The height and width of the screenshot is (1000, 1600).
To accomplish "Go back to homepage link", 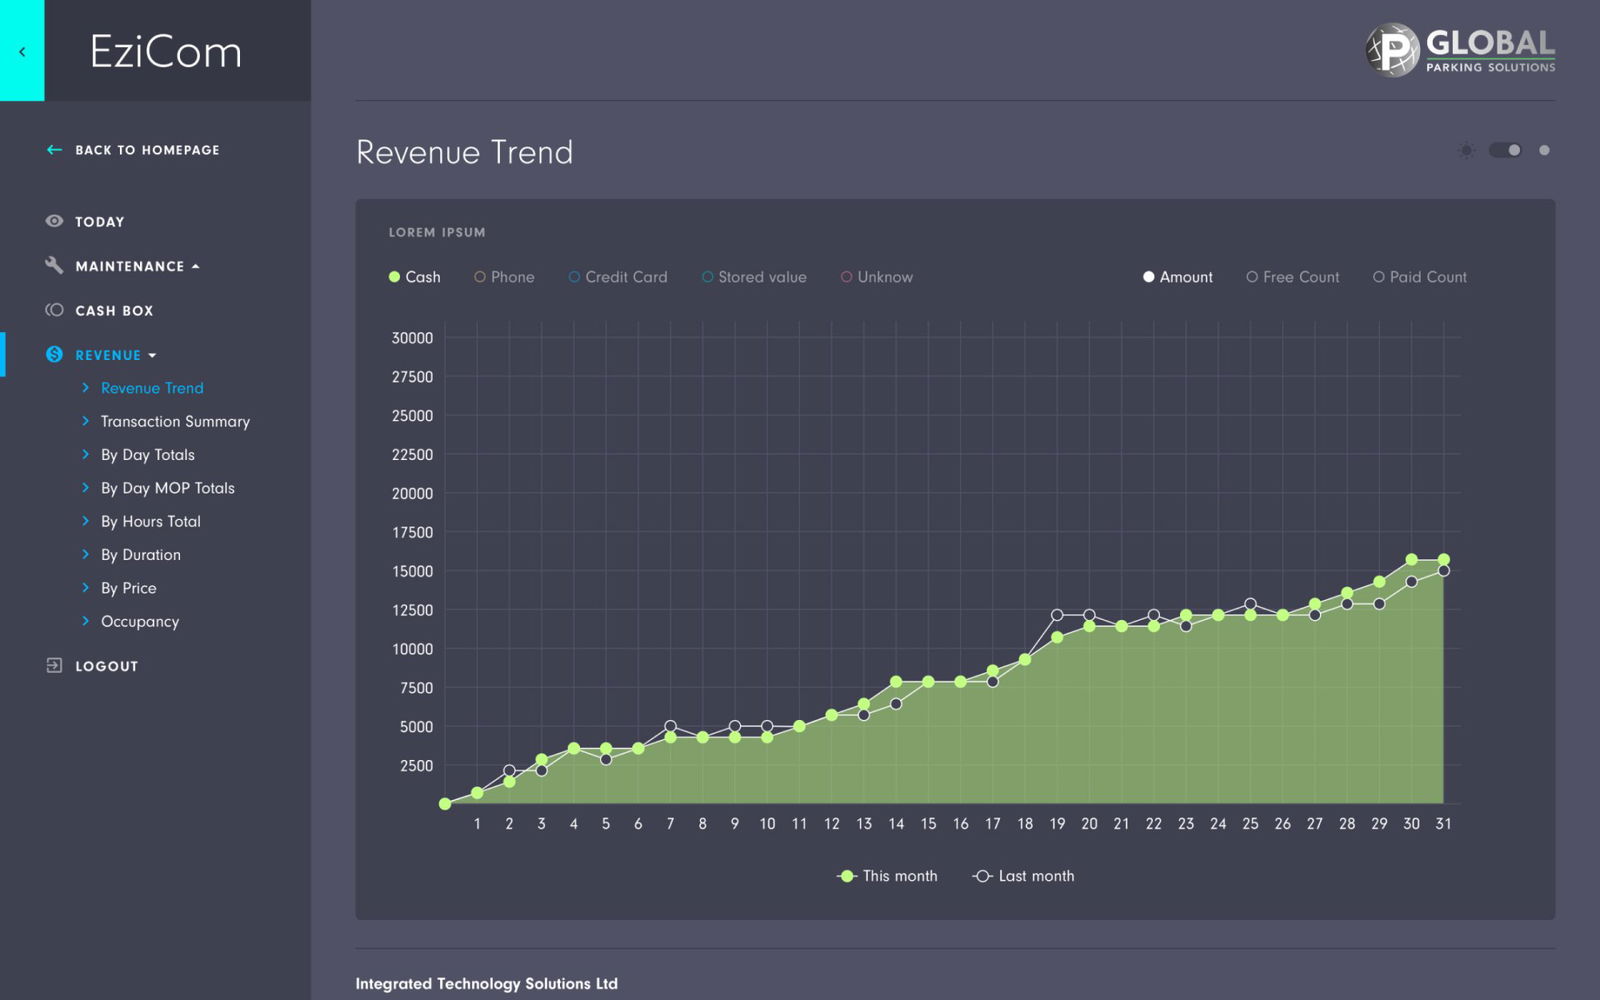I will click(147, 150).
